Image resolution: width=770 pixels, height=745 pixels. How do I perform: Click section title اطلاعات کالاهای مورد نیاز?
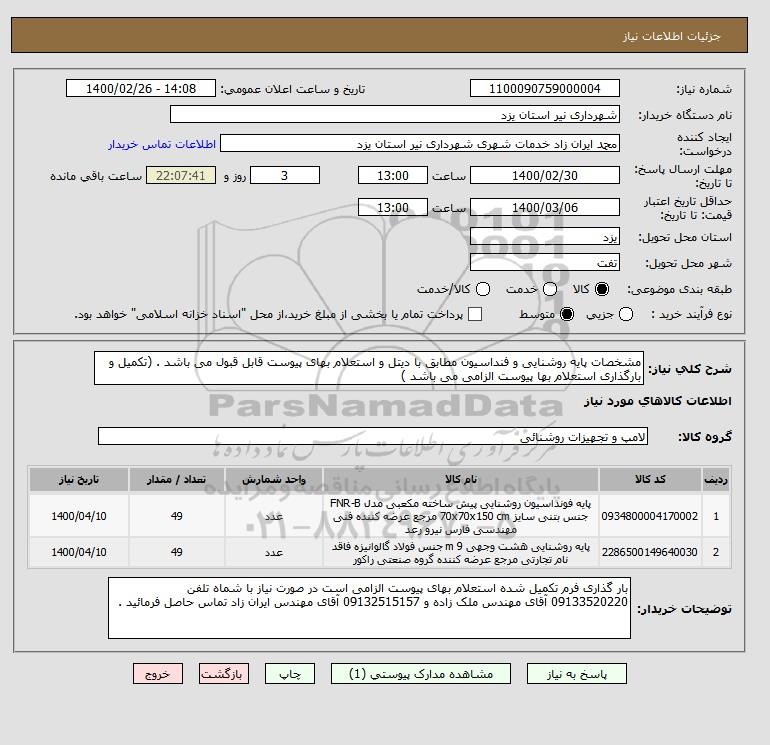[x=657, y=401]
